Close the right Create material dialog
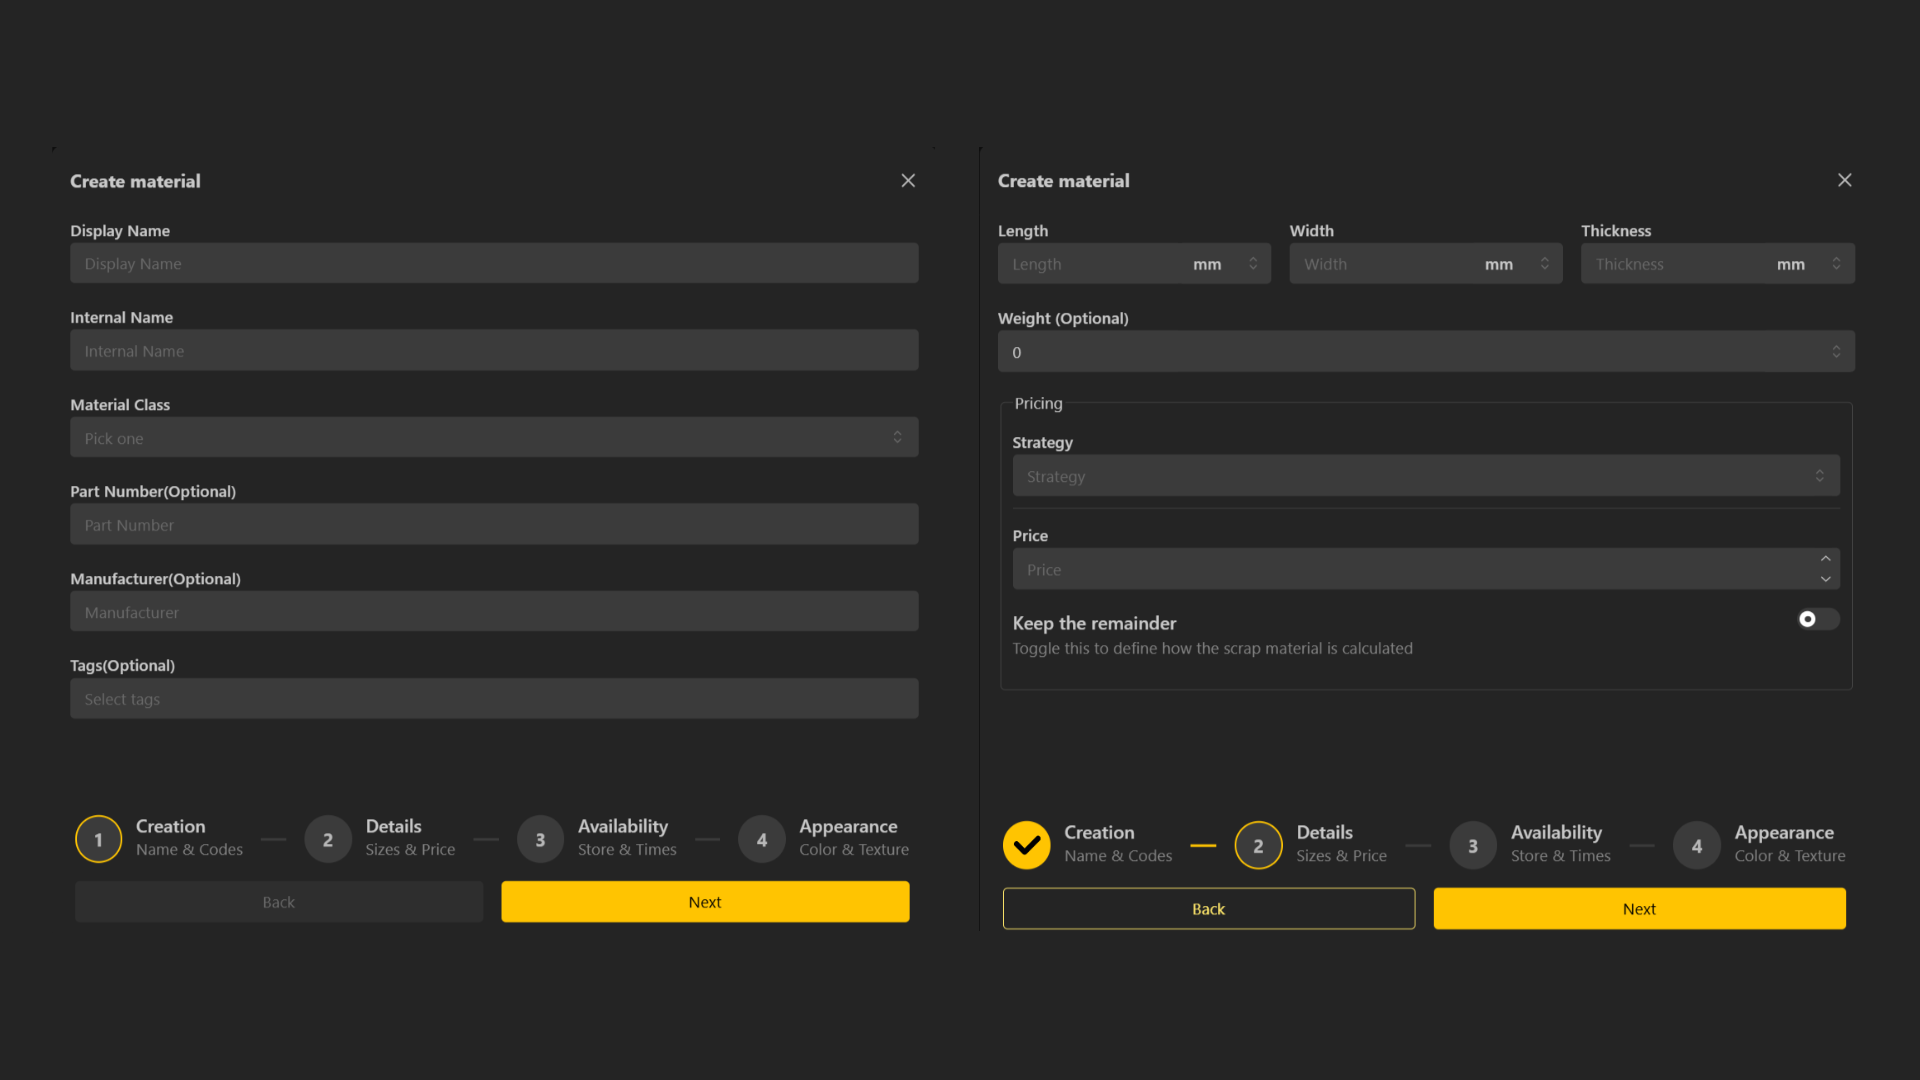1920x1080 pixels. tap(1844, 180)
